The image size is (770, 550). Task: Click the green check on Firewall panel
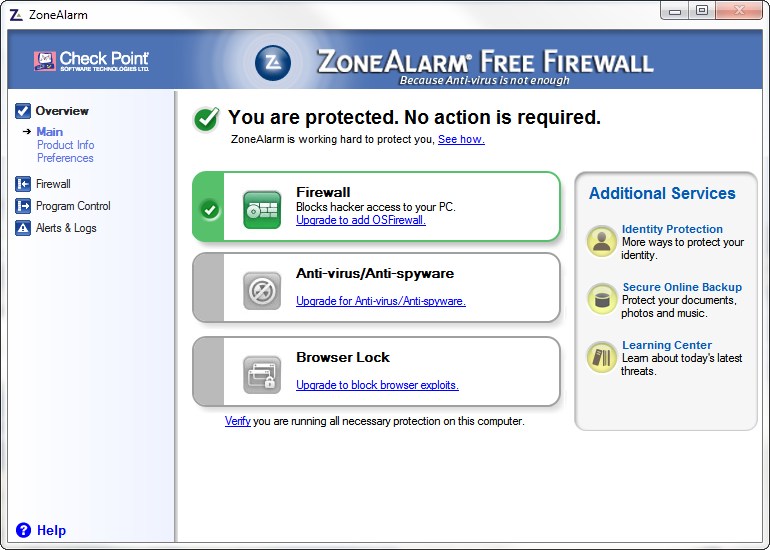click(x=210, y=210)
